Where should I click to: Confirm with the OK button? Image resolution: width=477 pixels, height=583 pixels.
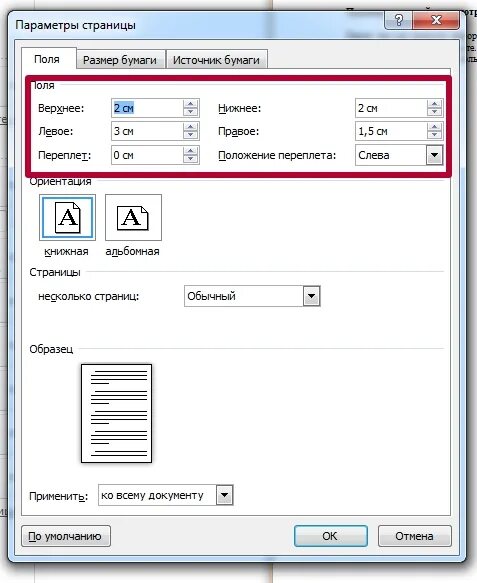click(x=331, y=536)
